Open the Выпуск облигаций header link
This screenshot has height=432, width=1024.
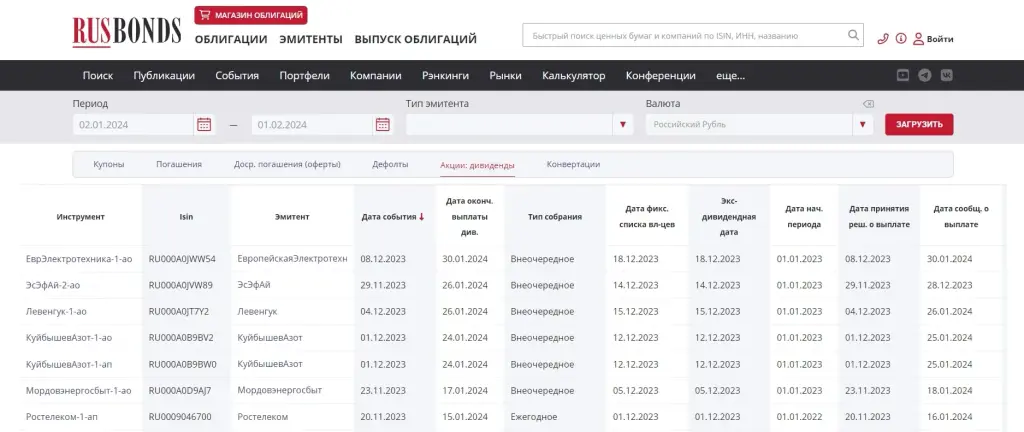point(415,39)
